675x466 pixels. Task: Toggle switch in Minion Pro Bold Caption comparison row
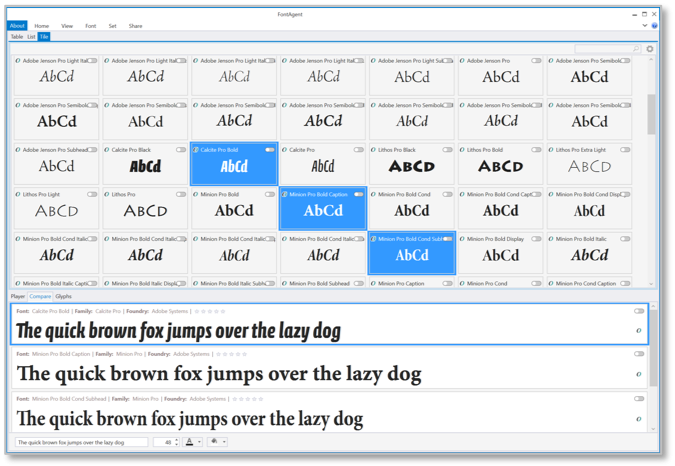[639, 354]
